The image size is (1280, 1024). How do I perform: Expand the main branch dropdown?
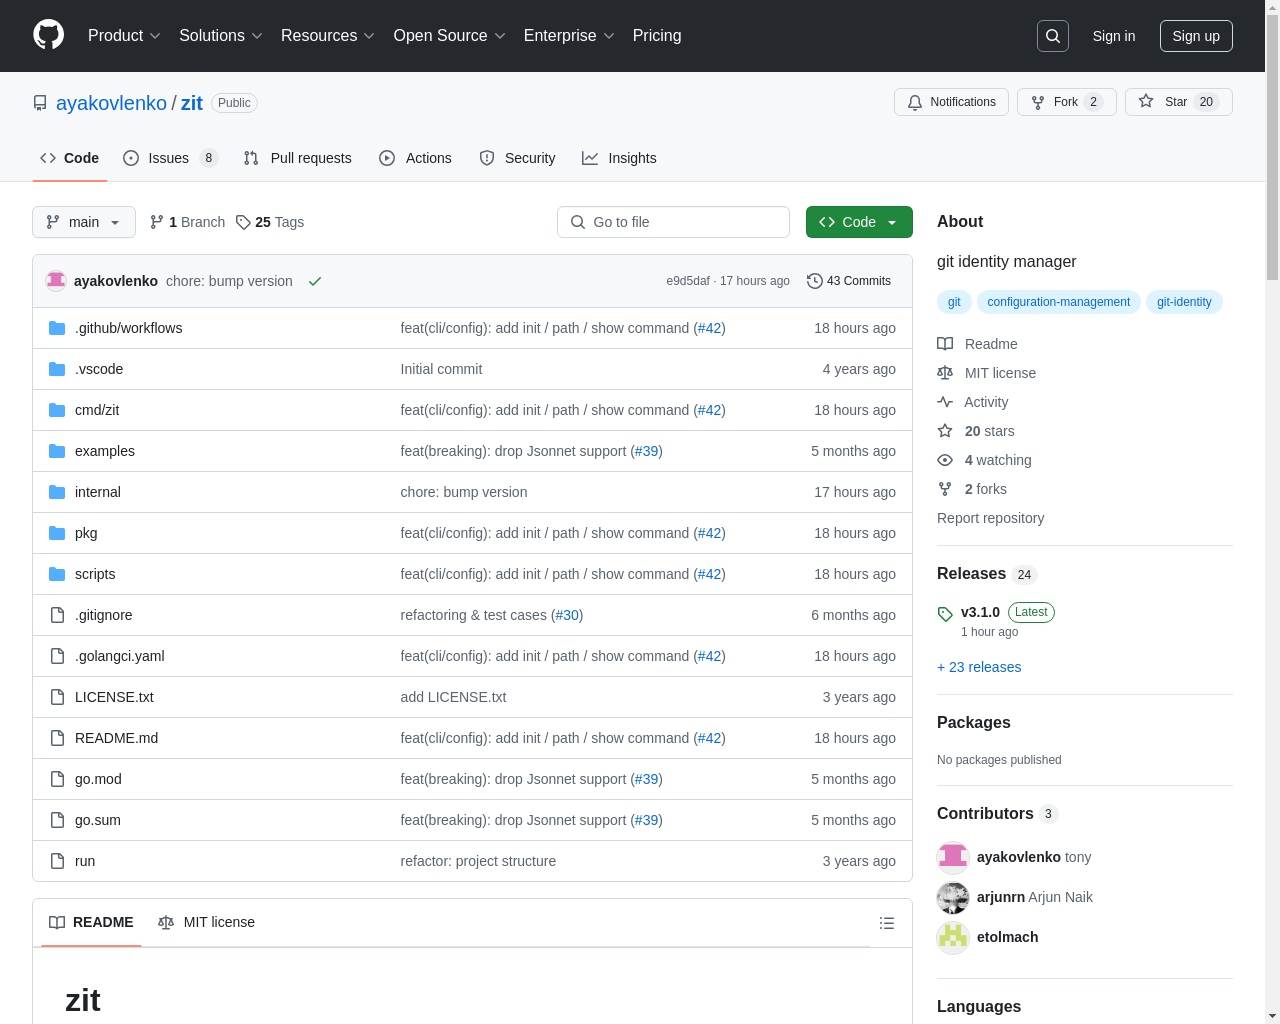pos(84,222)
